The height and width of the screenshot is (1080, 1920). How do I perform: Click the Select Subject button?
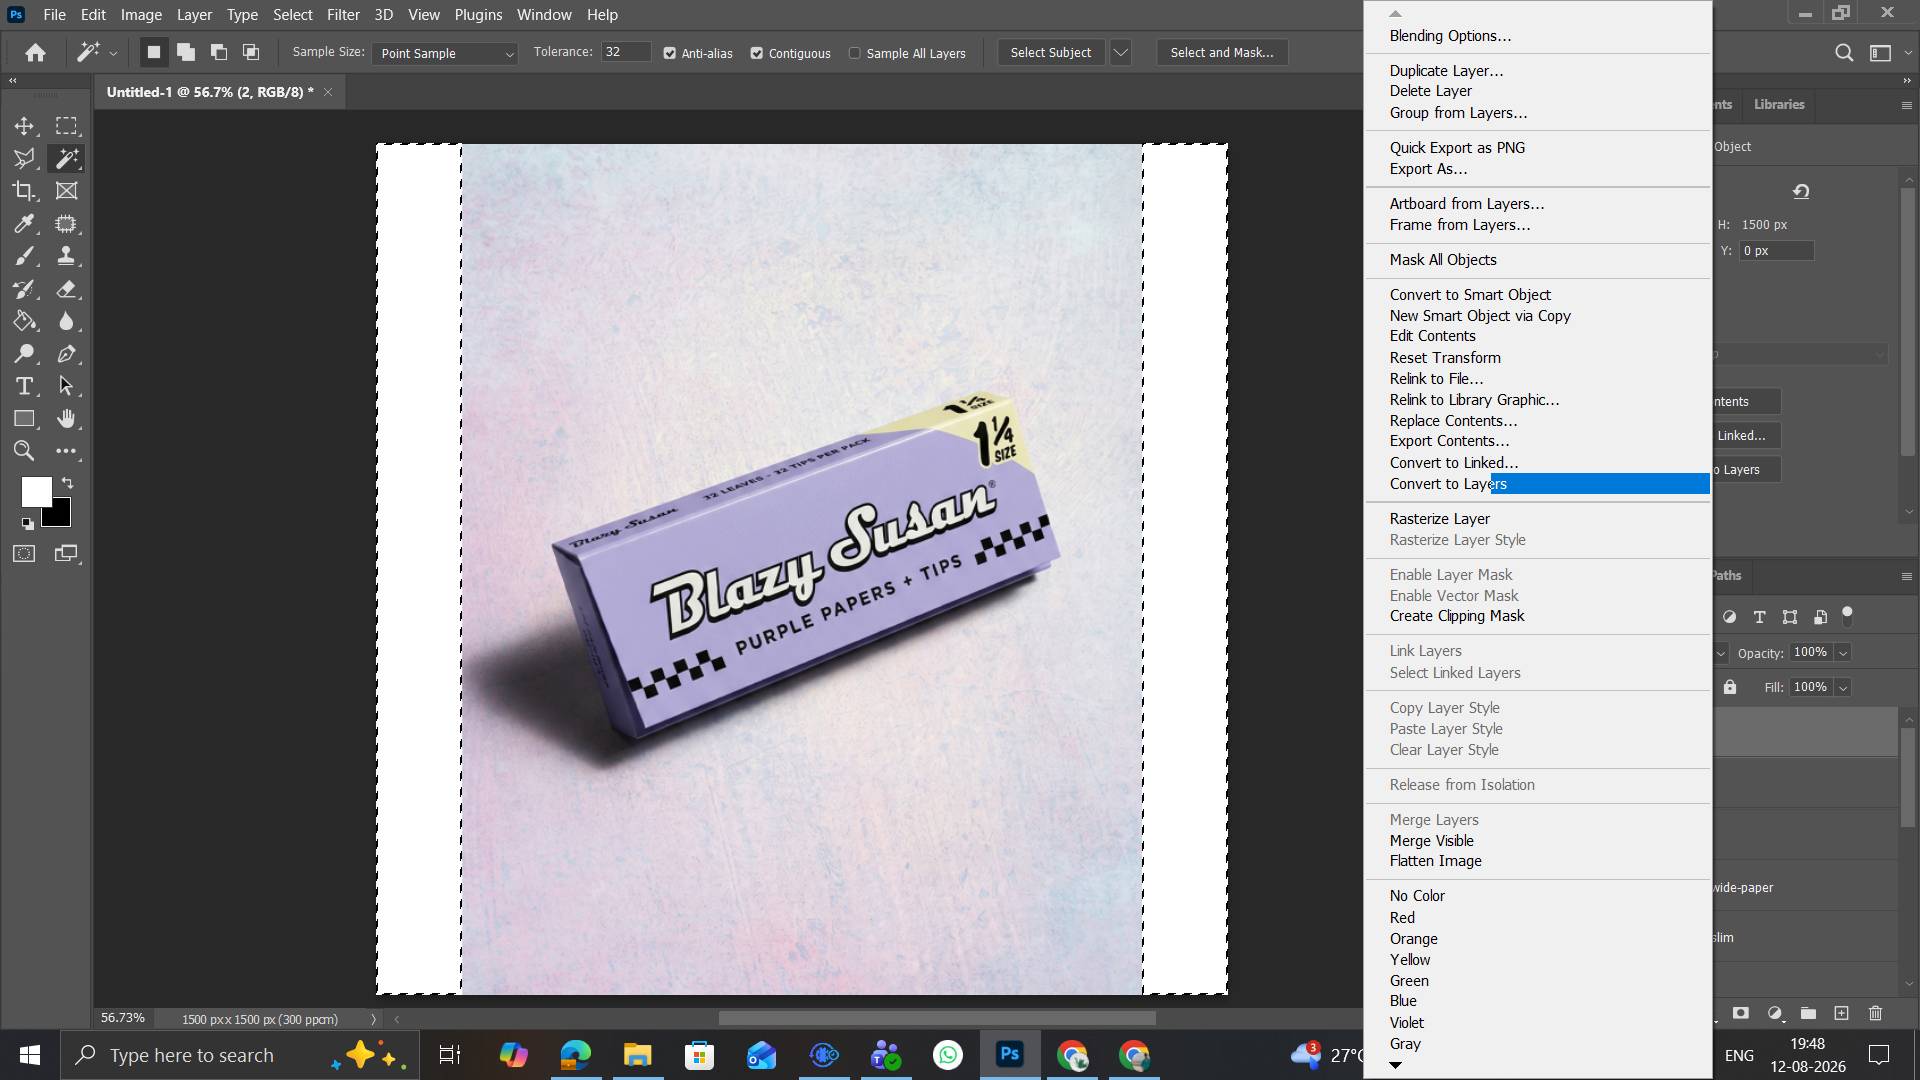1051,52
